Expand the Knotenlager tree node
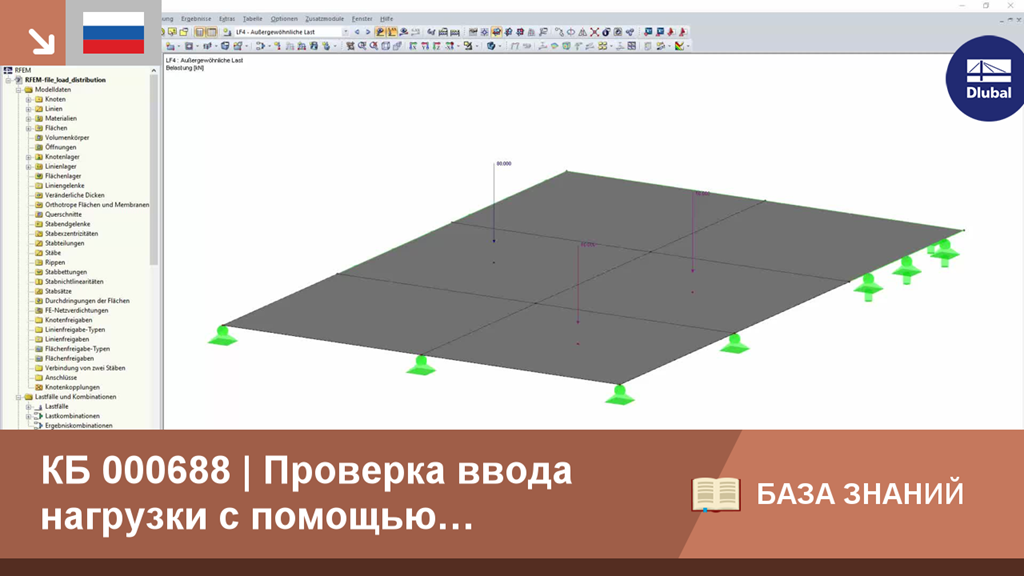This screenshot has width=1024, height=576. coord(28,157)
